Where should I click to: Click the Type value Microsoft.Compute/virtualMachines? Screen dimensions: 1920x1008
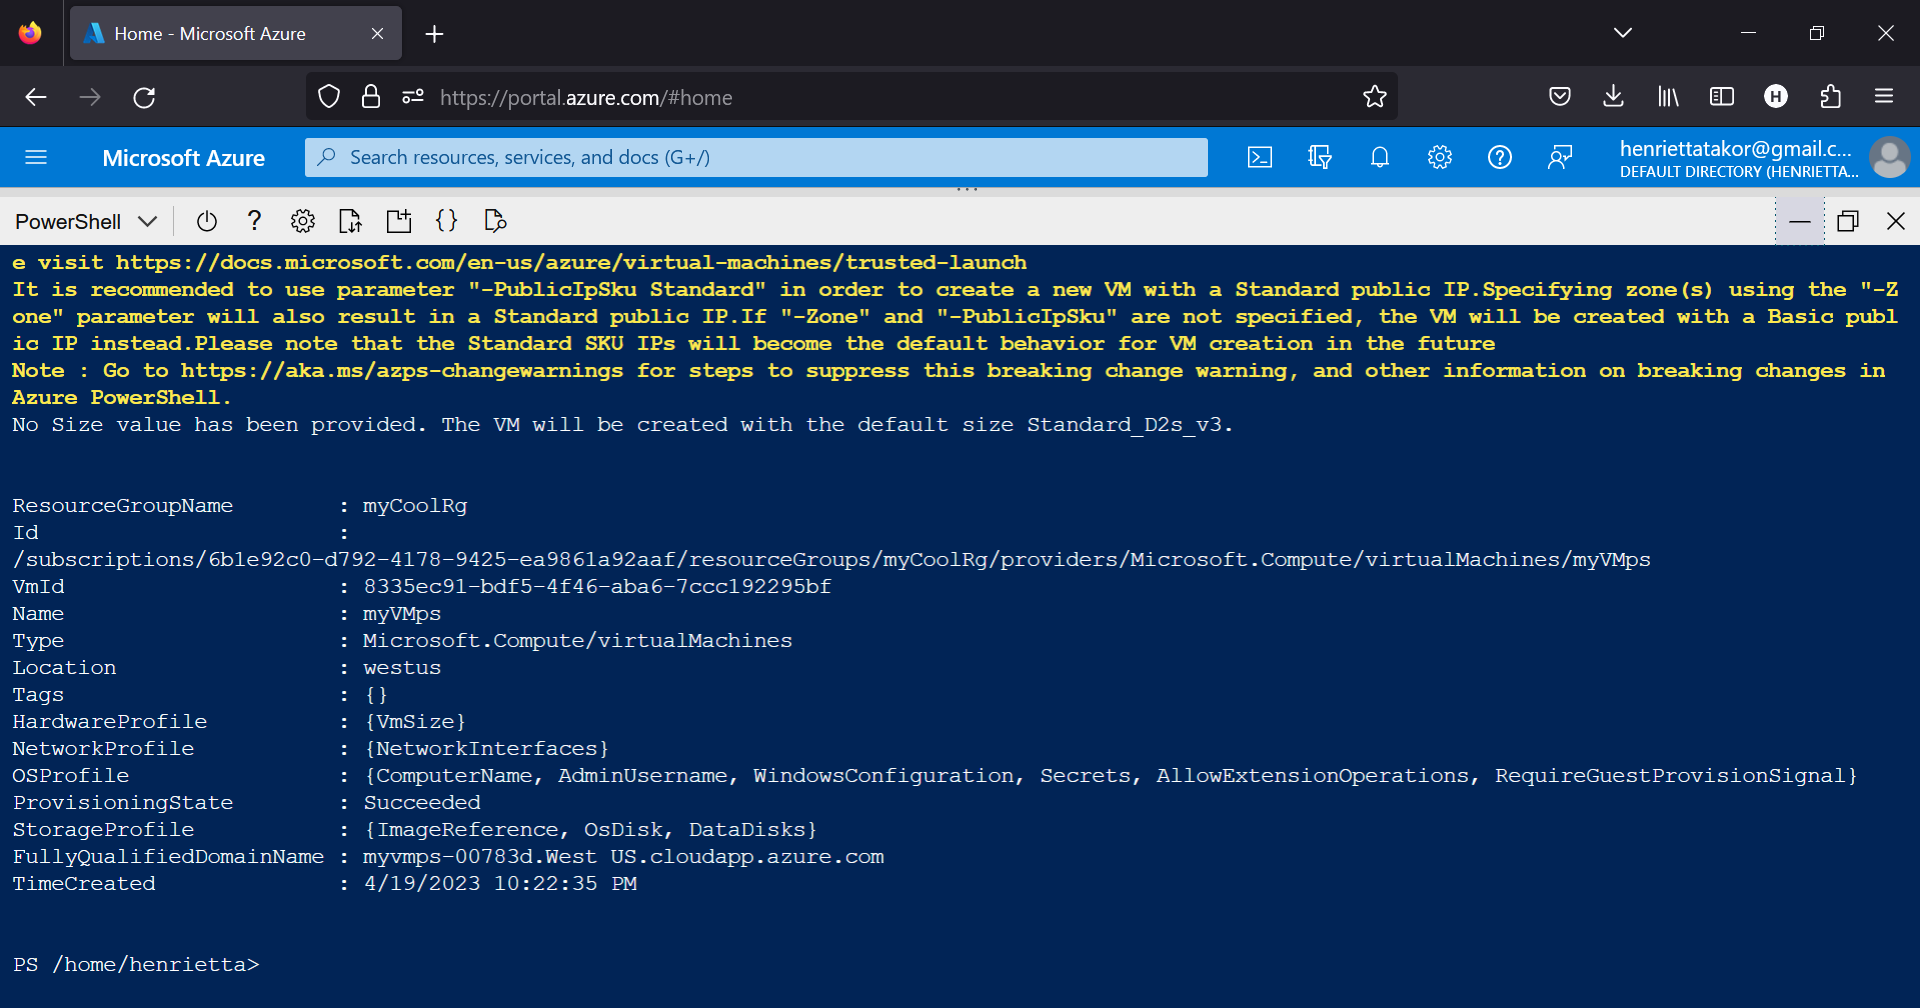point(578,641)
